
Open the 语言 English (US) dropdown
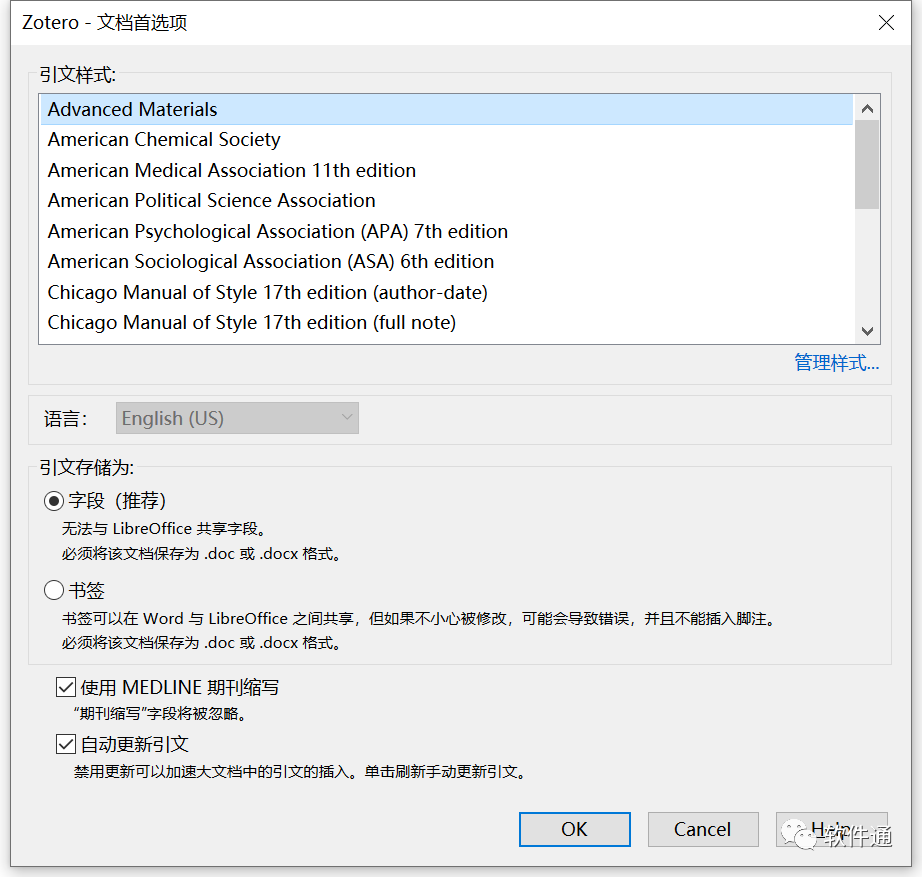[x=237, y=418]
